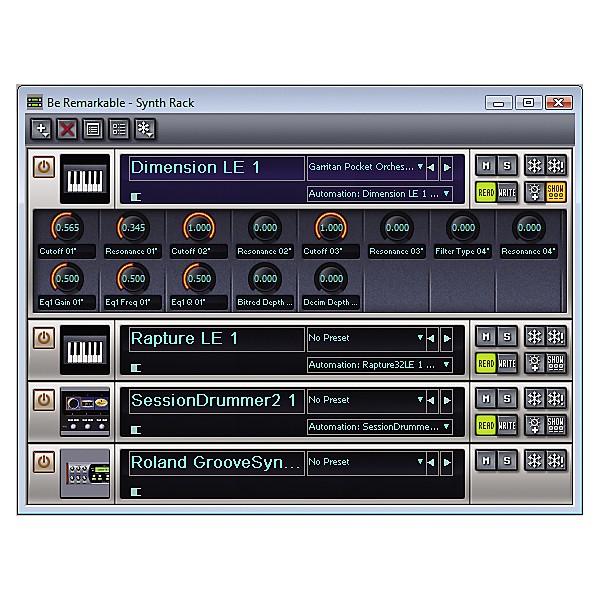600x600 pixels.
Task: Open the SessionDrummer2 1 instrument thumbnail
Action: pyautogui.click(x=85, y=412)
